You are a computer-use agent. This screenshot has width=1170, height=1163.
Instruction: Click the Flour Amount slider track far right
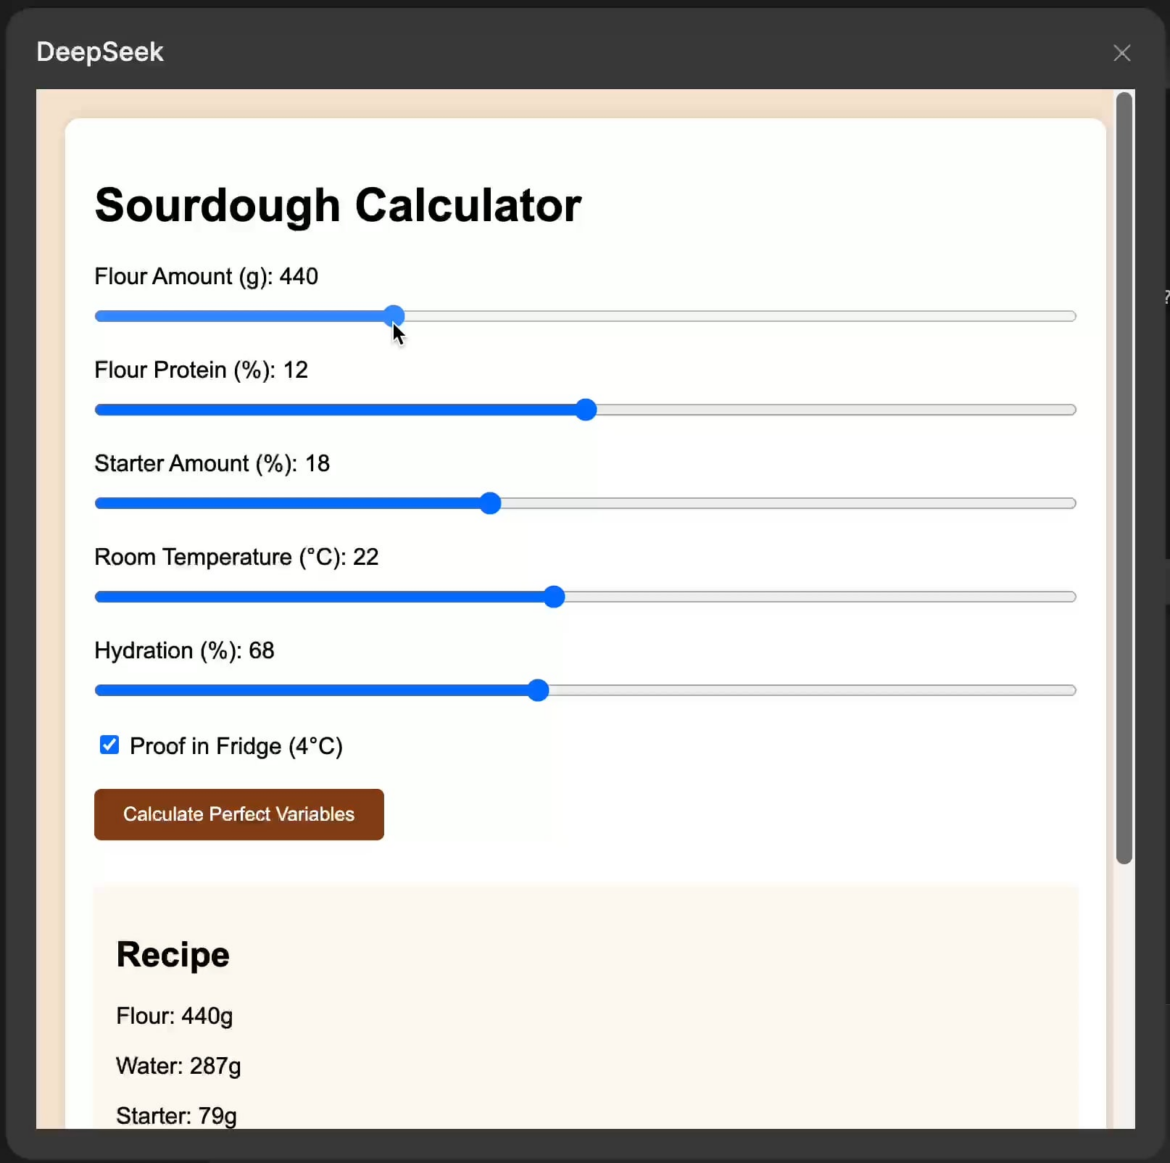(1000, 316)
